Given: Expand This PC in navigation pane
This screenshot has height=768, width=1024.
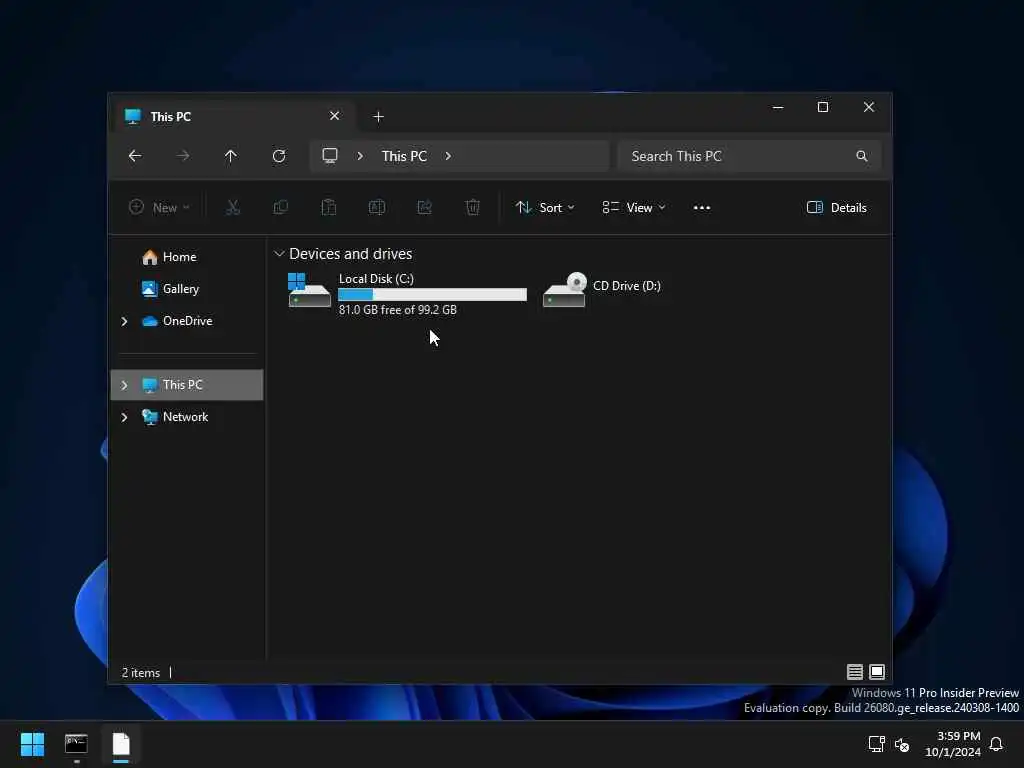Looking at the screenshot, I should [124, 385].
